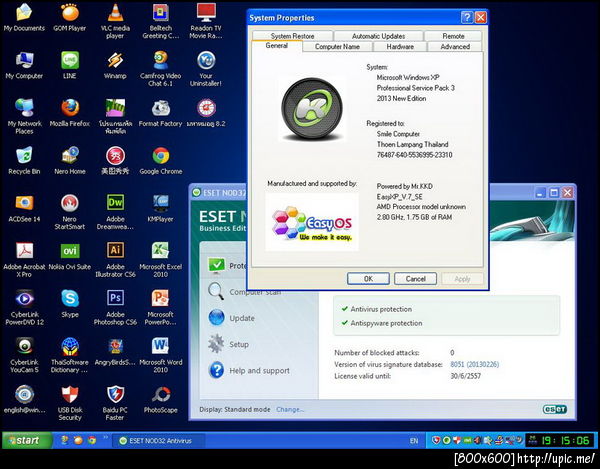Click virus signature database version link
The width and height of the screenshot is (600, 469).
coord(474,364)
